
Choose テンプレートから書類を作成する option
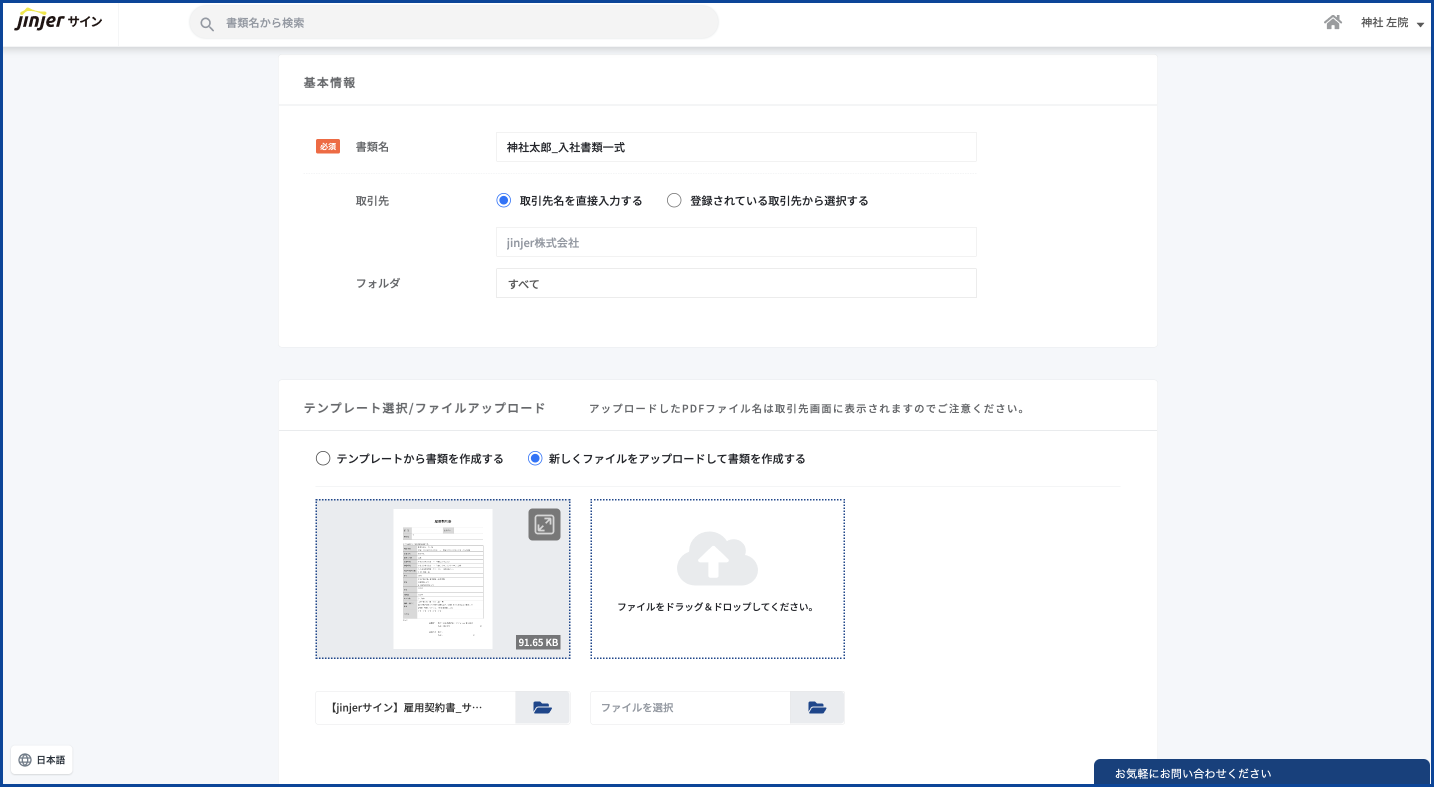click(x=323, y=459)
